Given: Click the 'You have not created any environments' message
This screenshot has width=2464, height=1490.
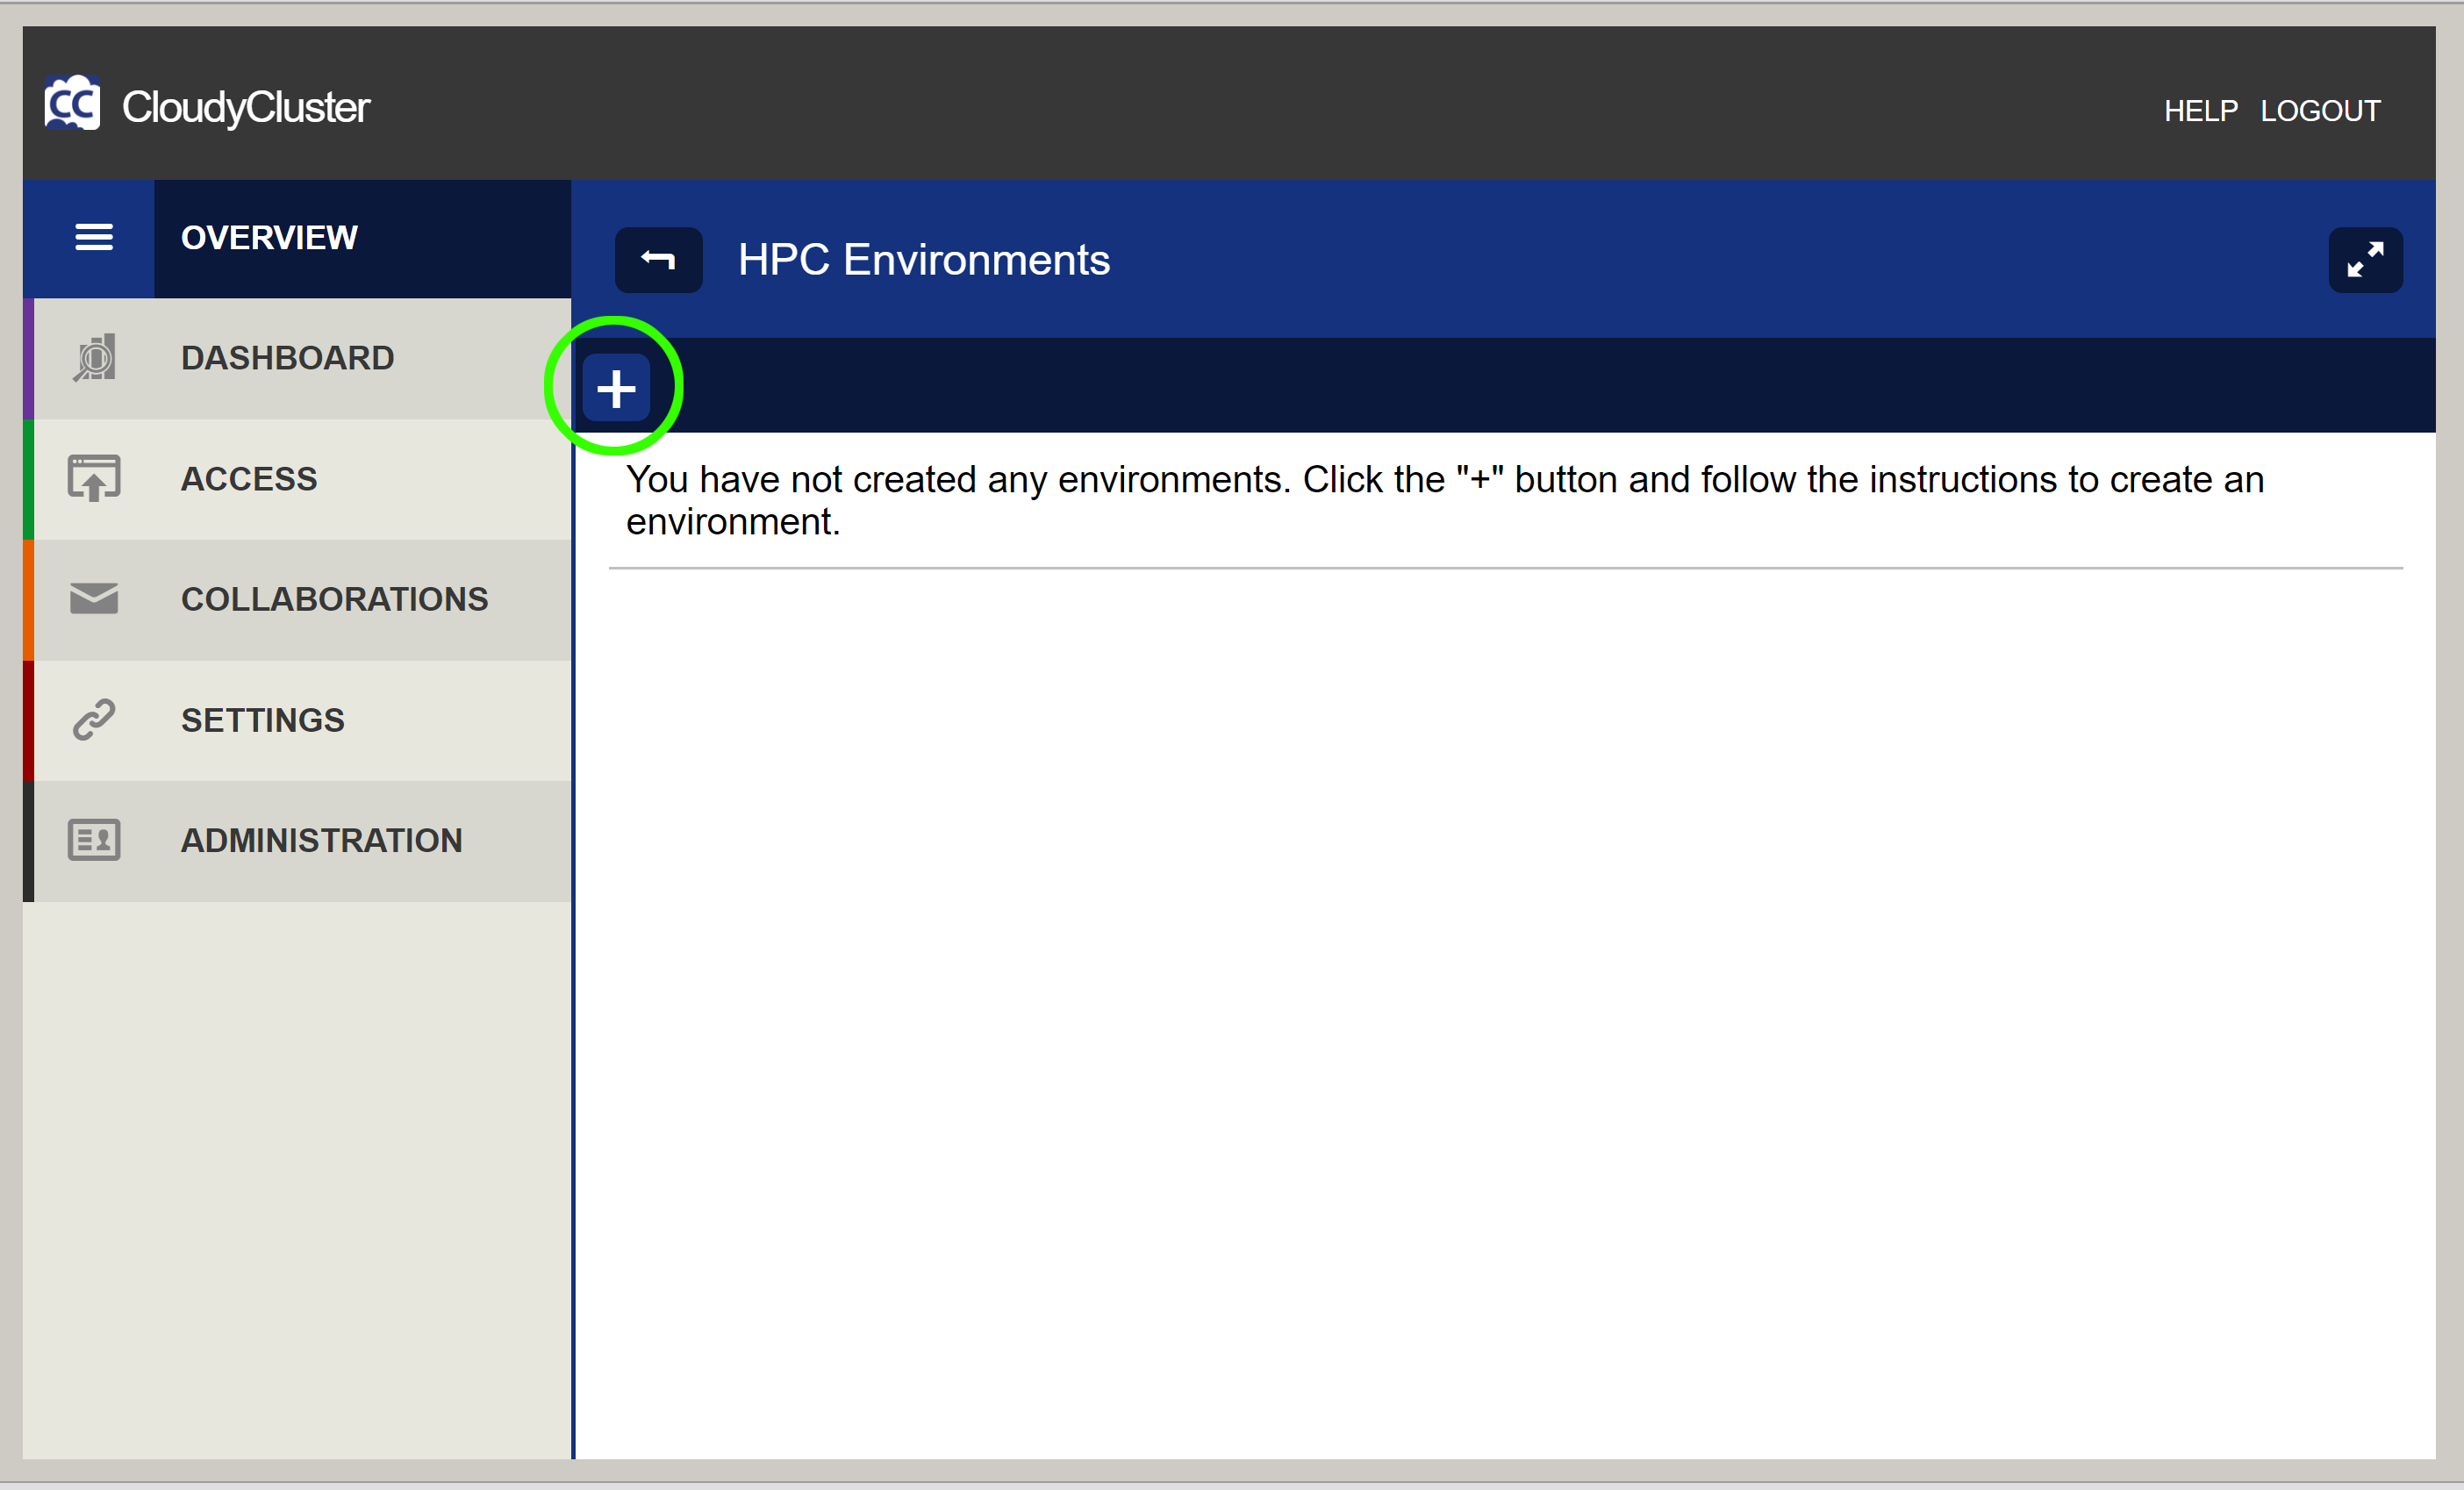Looking at the screenshot, I should (x=1444, y=500).
